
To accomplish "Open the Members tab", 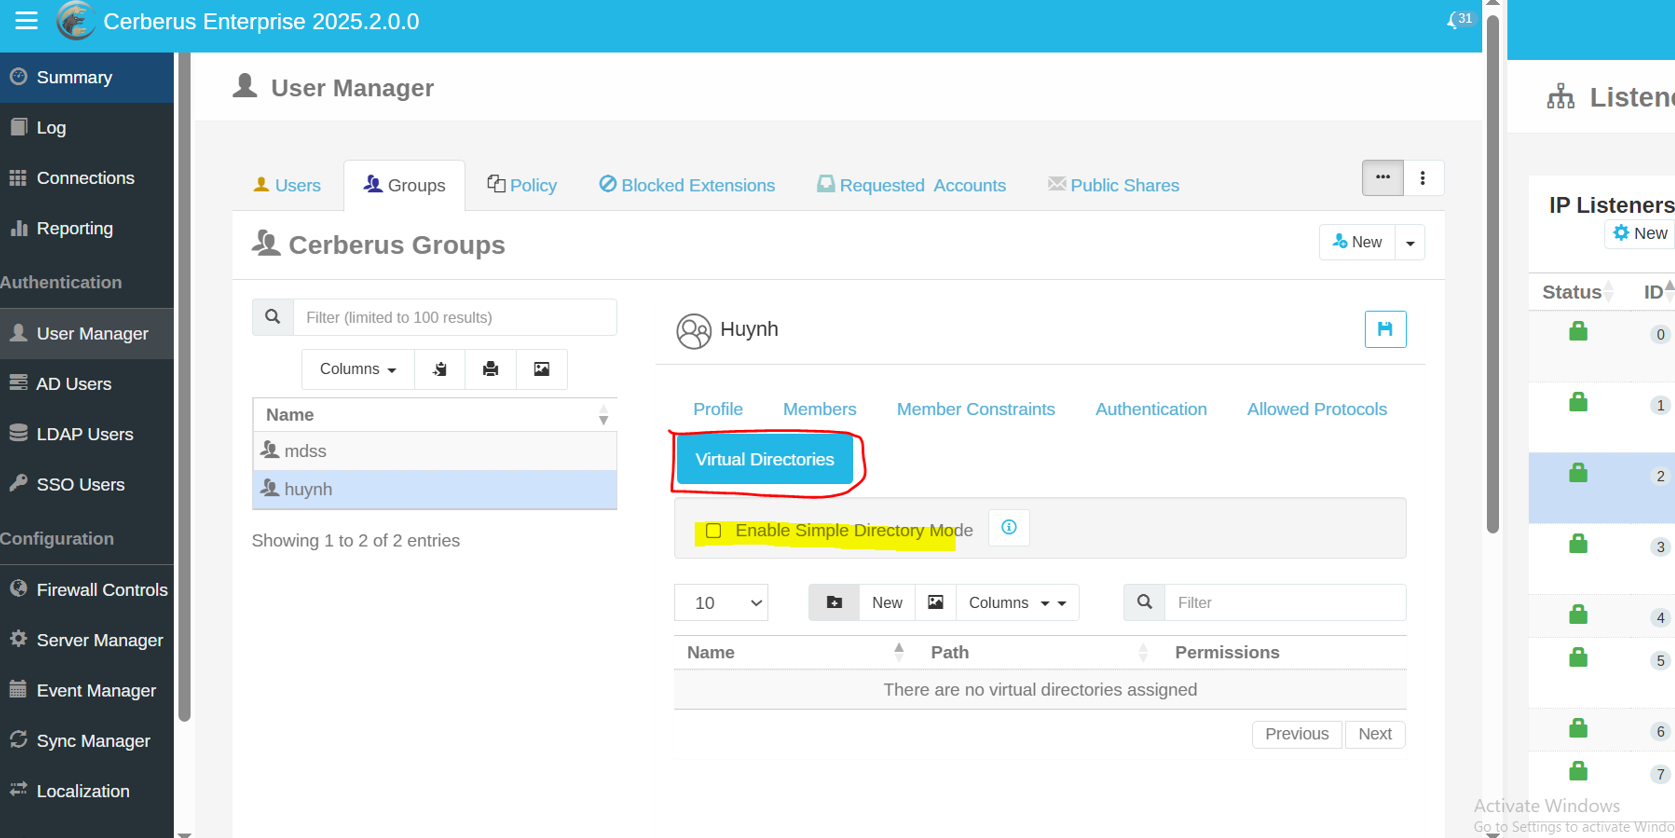I will coord(820,409).
